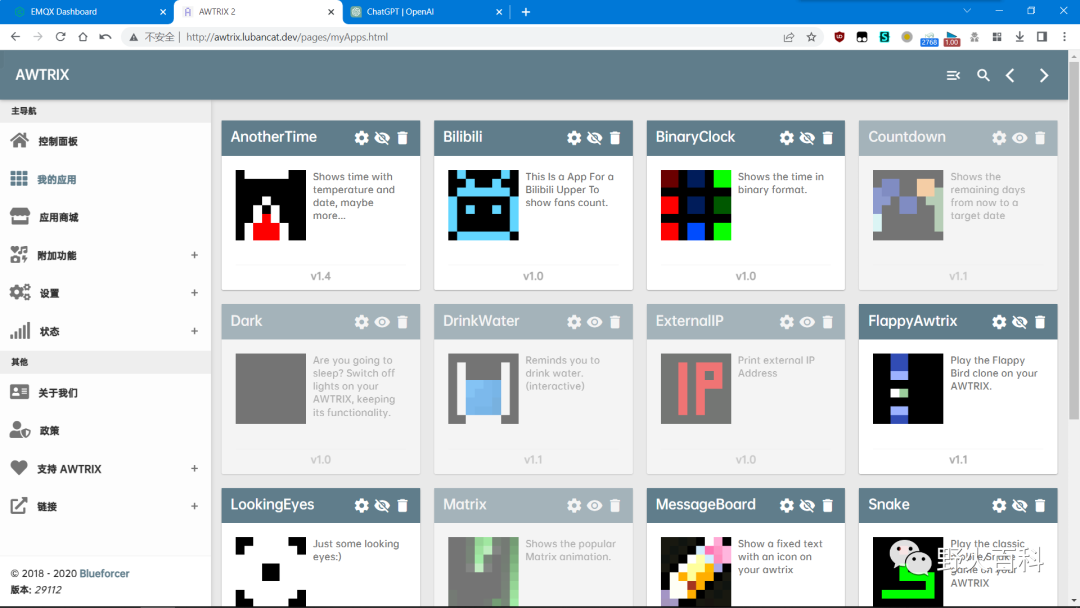Image resolution: width=1080 pixels, height=608 pixels.
Task: Expand the 设置 submenu
Action: pyautogui.click(x=194, y=293)
